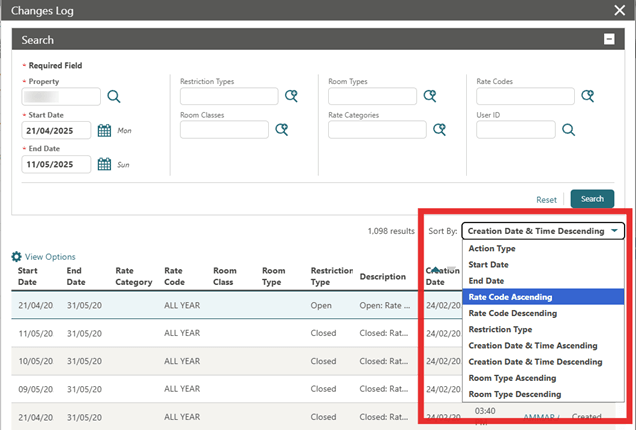The image size is (636, 430).
Task: Click Creation Date column header
Action: [442, 276]
